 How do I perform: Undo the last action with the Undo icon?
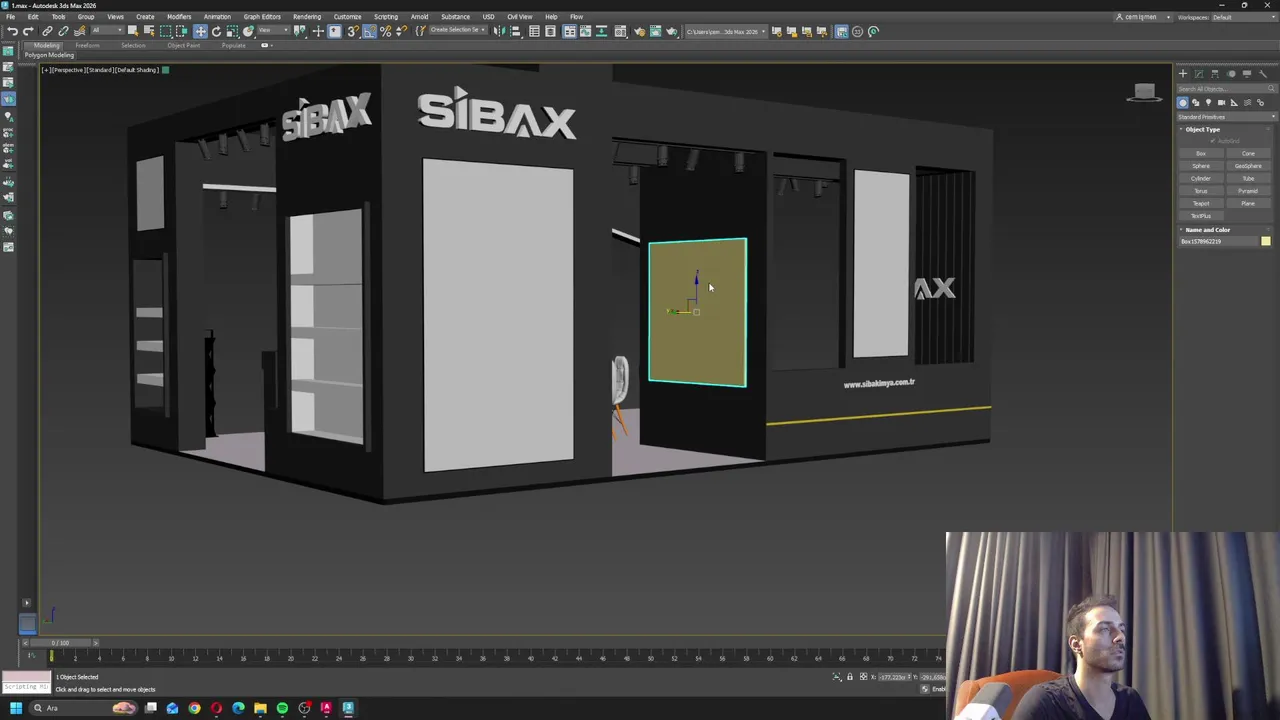click(x=12, y=31)
